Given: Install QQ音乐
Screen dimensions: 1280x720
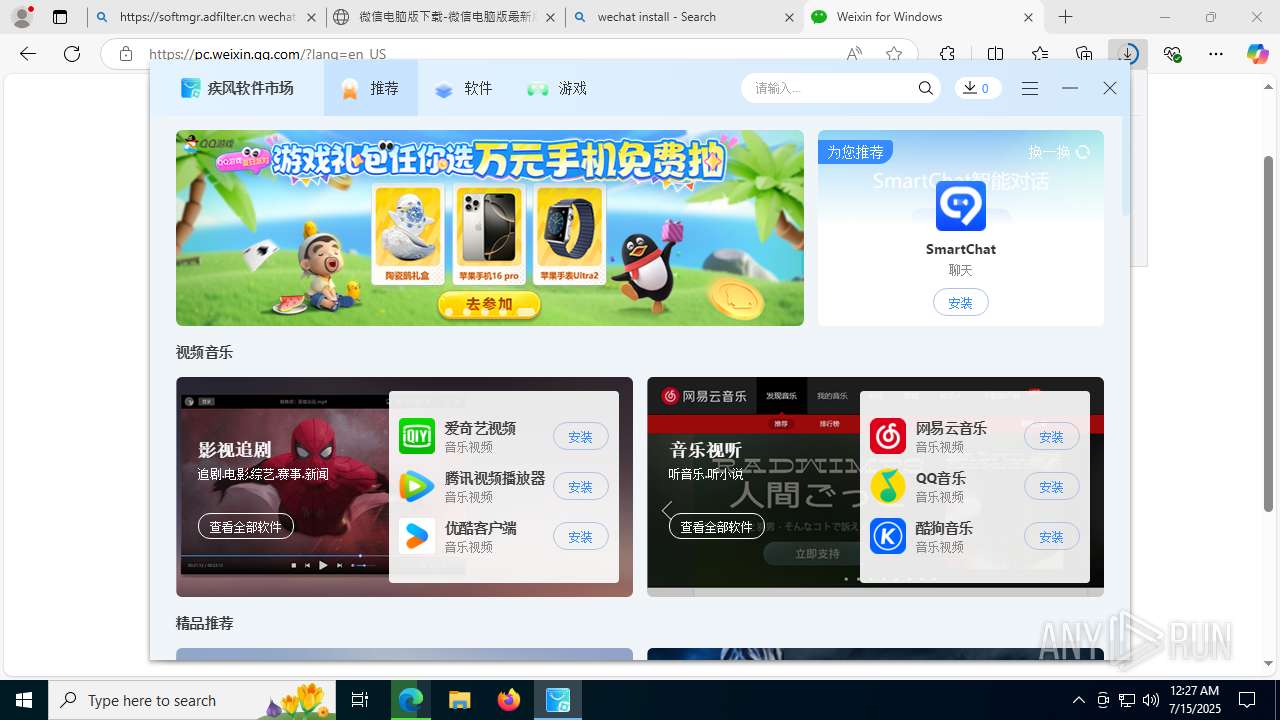Looking at the screenshot, I should point(1052,486).
